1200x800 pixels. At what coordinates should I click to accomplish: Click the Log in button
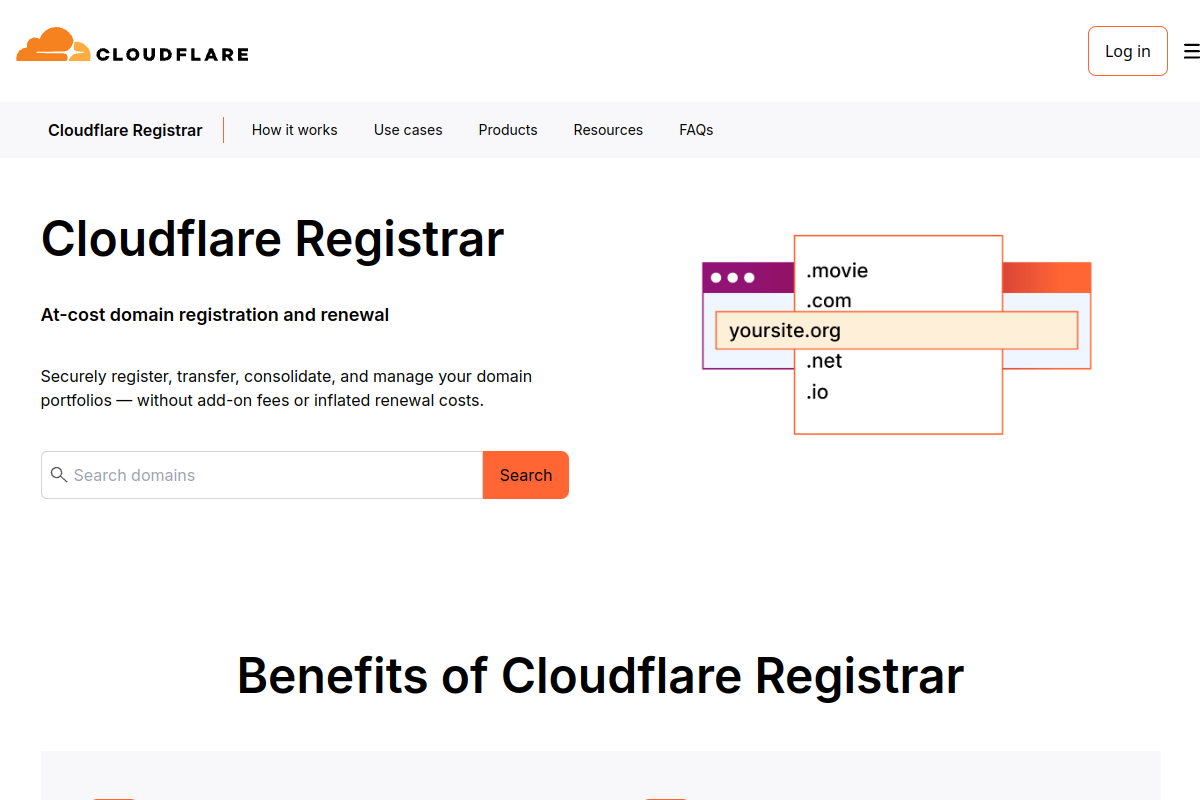point(1127,51)
